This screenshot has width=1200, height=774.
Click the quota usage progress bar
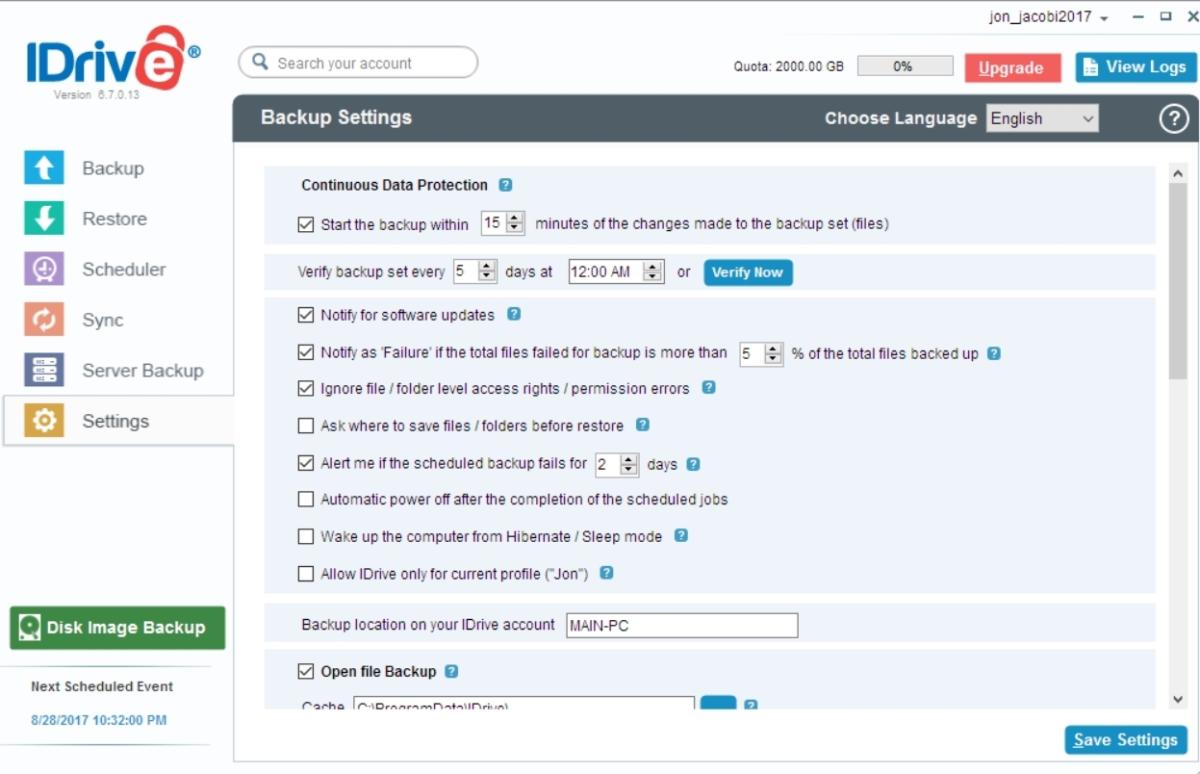(905, 67)
